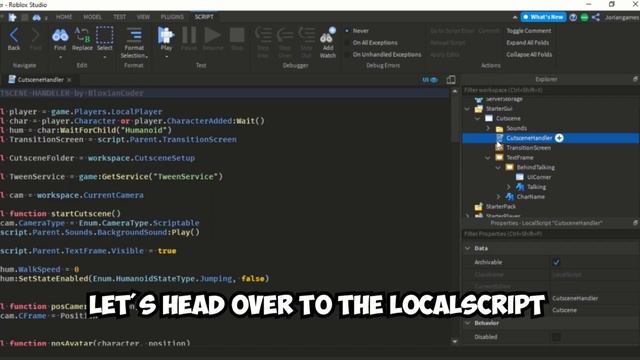Screen dimensions: 640x360
Task: Pop out the Explorer panel
Action: coord(636,79)
